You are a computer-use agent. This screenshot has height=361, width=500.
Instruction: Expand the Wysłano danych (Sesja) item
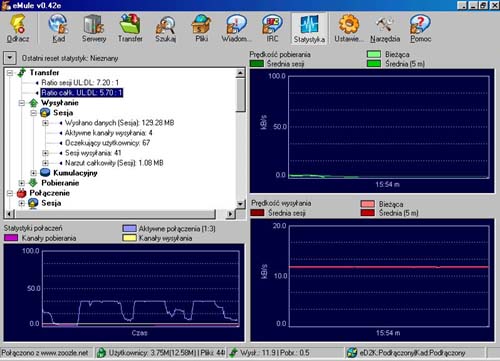45,123
